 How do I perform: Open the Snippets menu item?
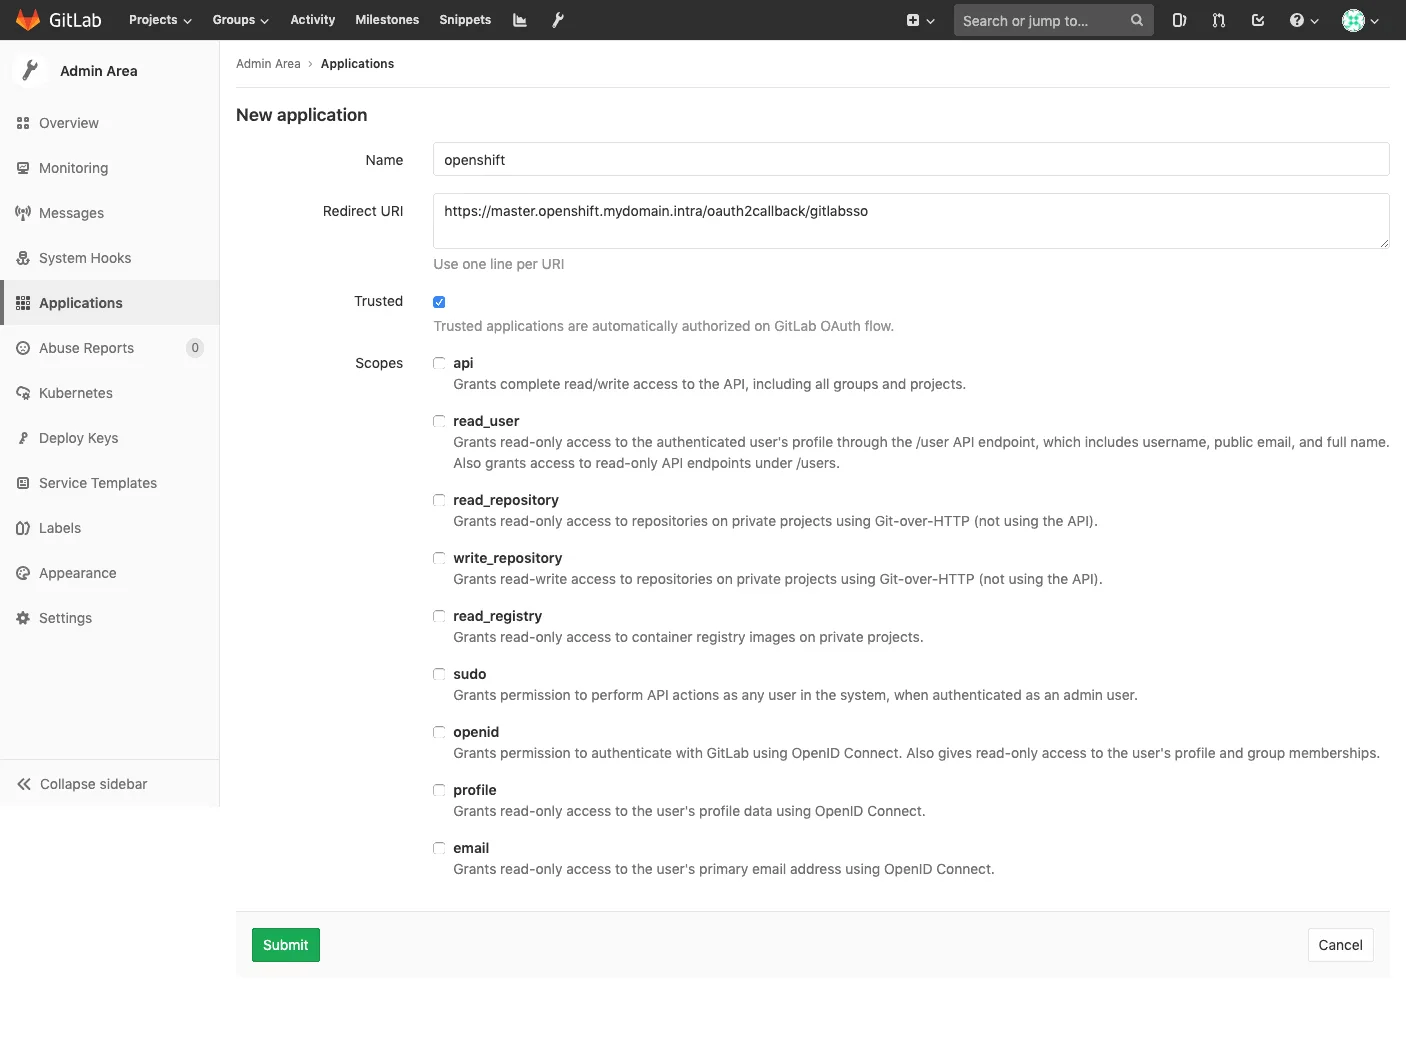tap(465, 20)
